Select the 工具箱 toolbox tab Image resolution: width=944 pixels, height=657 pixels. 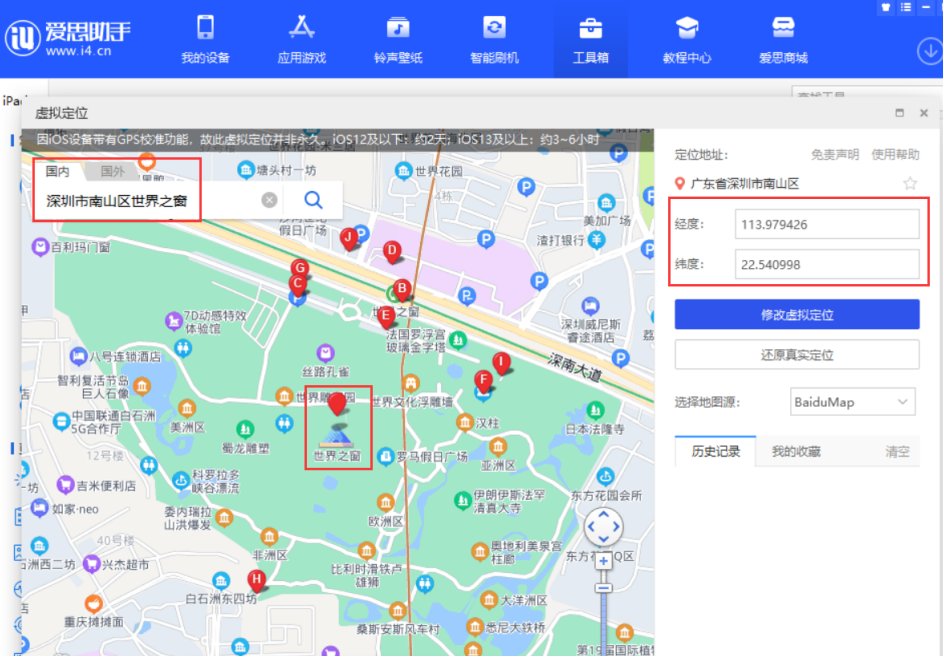point(591,39)
